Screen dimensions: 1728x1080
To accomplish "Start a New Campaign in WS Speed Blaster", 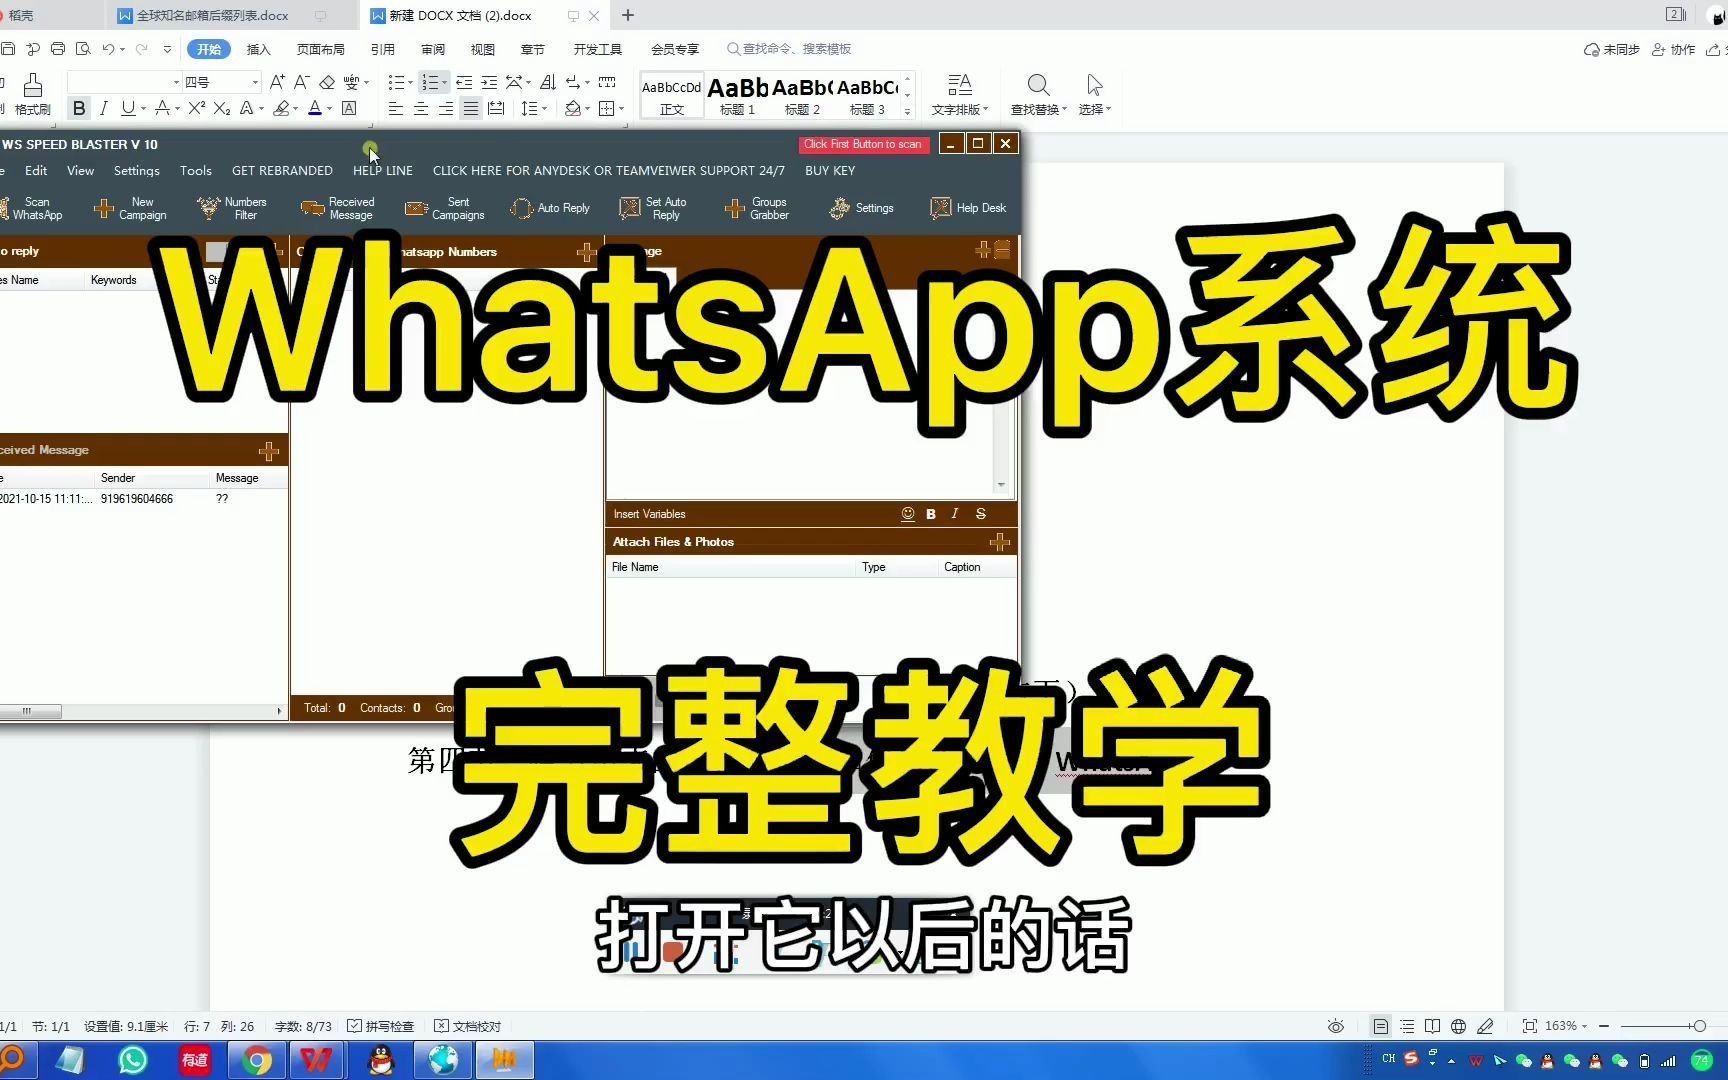I will point(131,208).
